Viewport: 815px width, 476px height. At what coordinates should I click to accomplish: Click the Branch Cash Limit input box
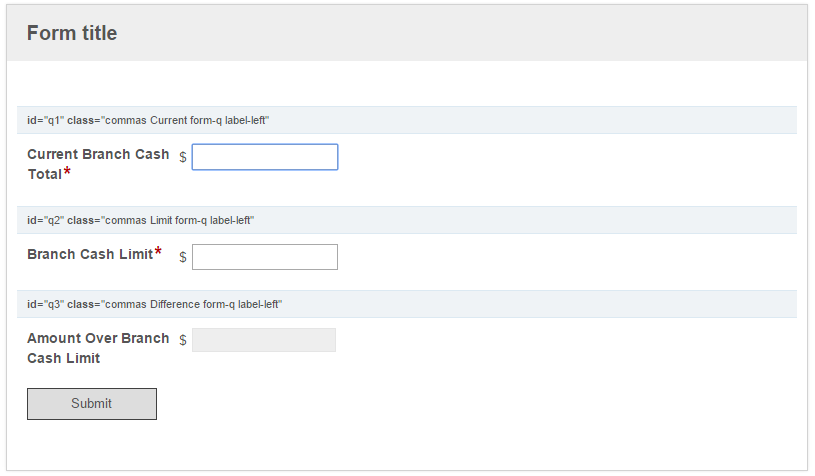click(265, 257)
